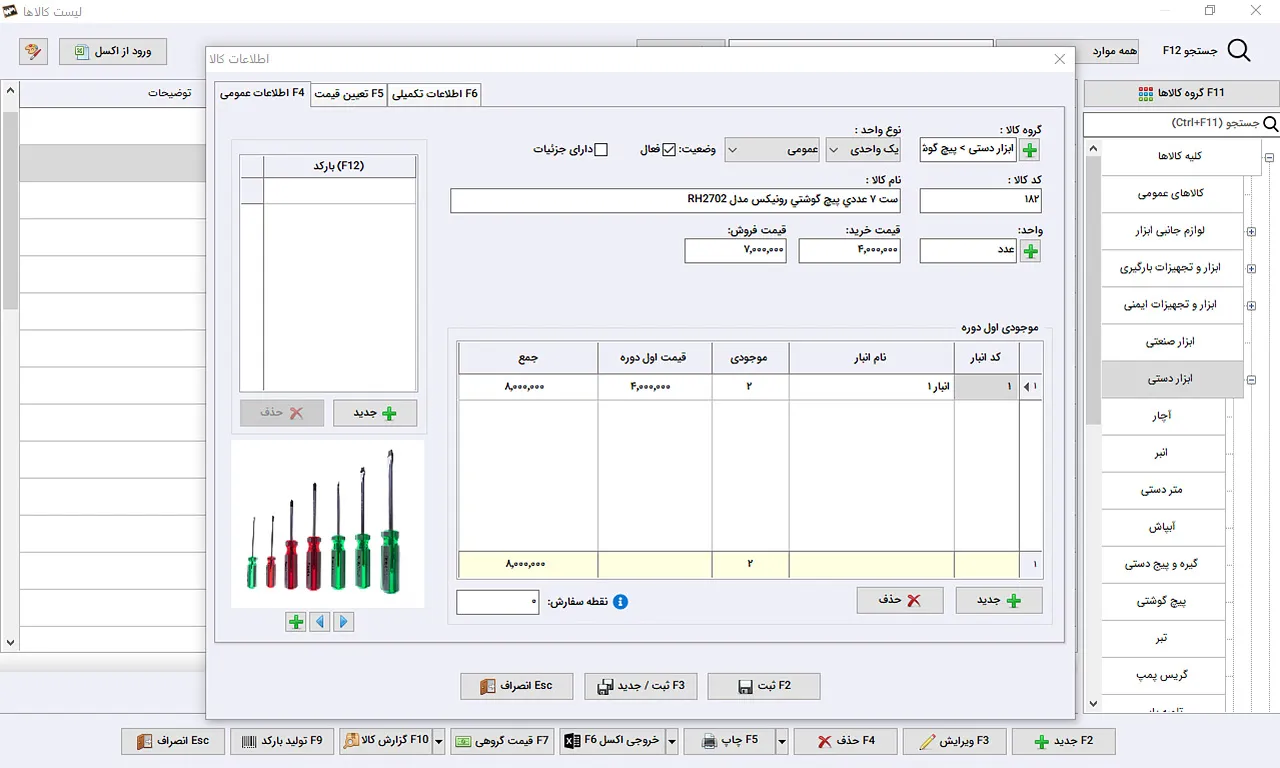Select the F4 اطلاعات عمومی tab

pyautogui.click(x=262, y=93)
